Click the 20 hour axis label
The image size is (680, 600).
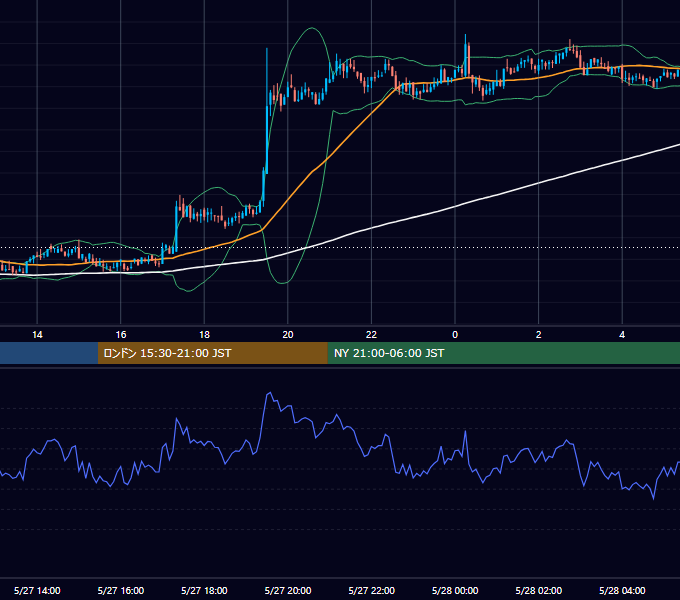pos(288,335)
